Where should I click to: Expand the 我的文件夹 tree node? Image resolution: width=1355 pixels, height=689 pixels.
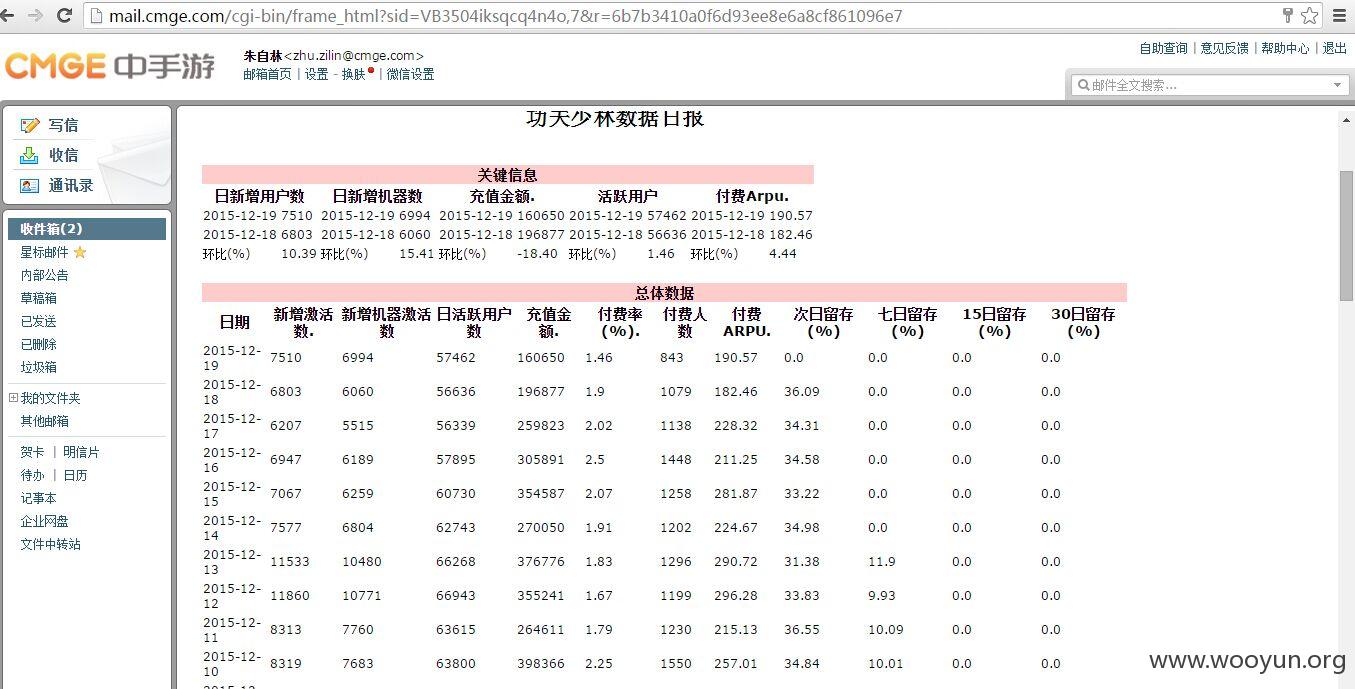click(x=13, y=397)
